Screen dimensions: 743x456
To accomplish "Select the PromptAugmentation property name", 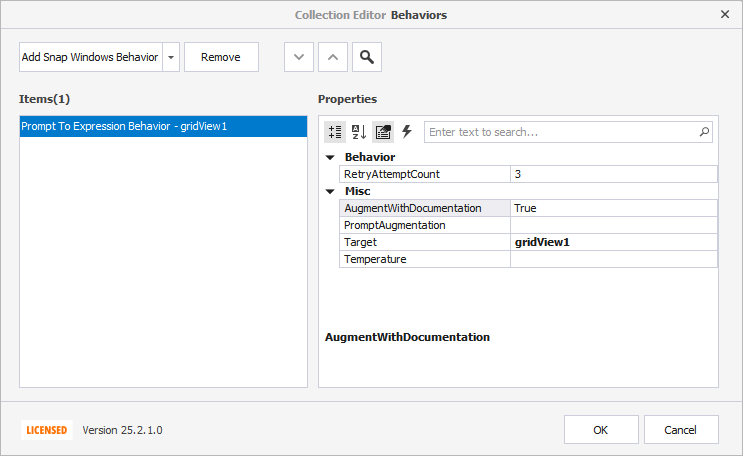I will (x=425, y=225).
